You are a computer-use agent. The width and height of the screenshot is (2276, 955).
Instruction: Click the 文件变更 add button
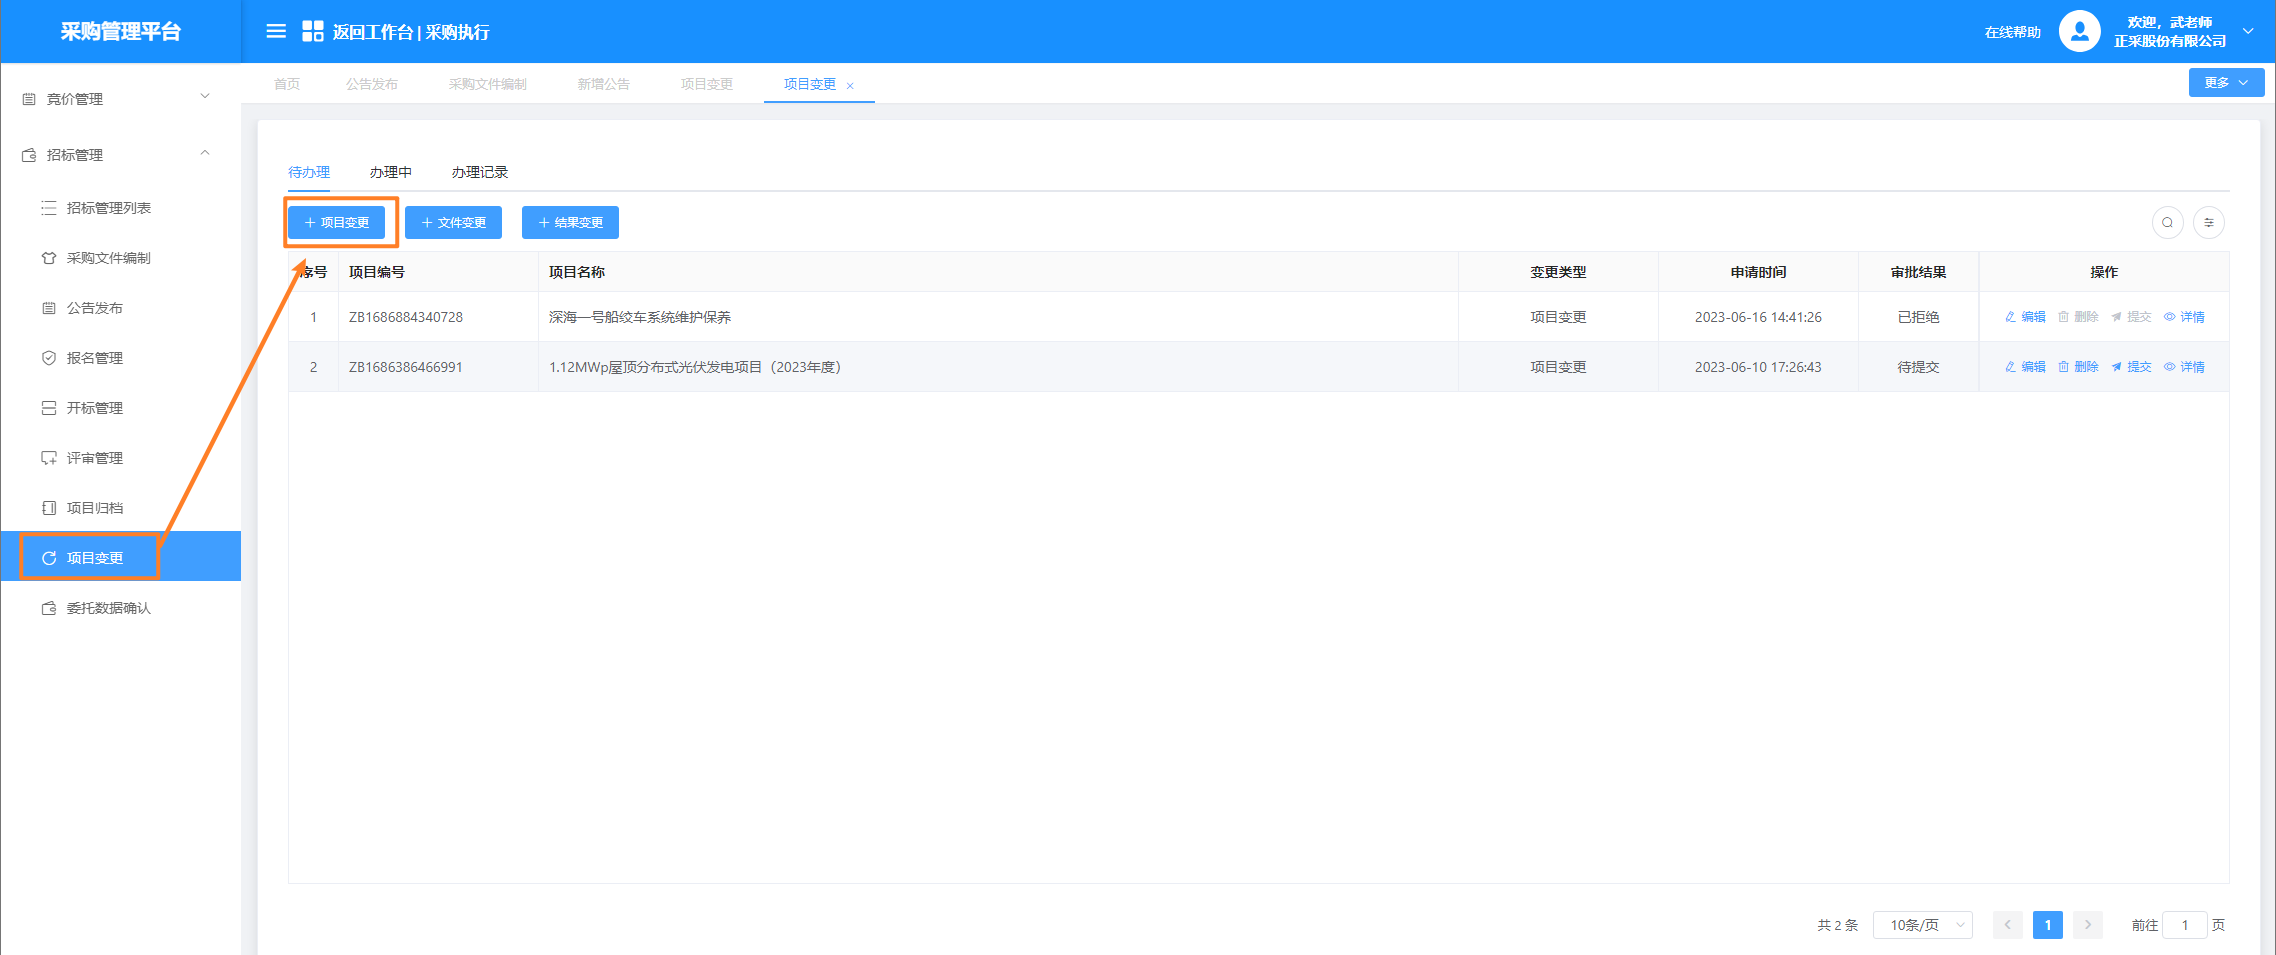(453, 223)
